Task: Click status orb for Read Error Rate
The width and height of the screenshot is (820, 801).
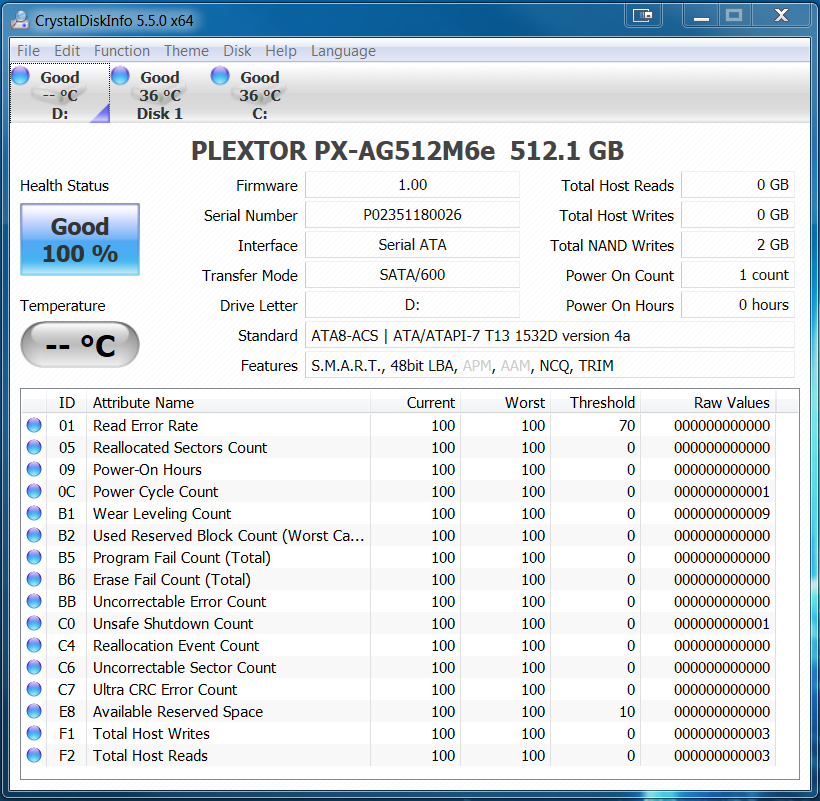Action: tap(34, 426)
